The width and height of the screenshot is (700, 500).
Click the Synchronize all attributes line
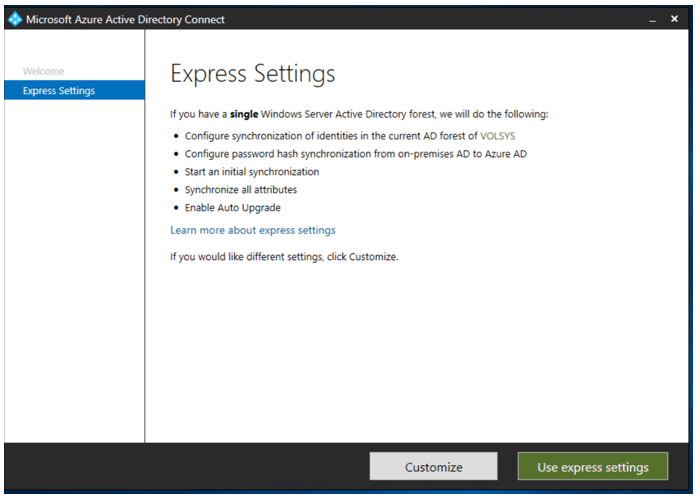240,190
